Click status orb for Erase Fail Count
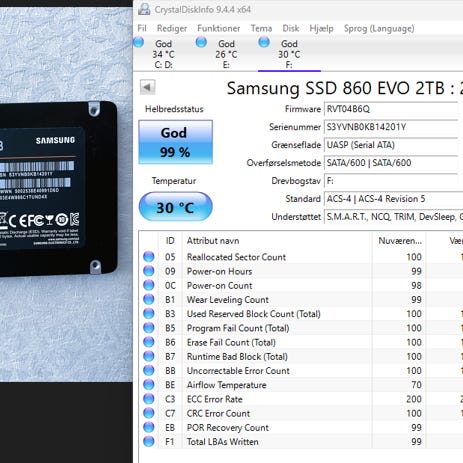 (x=149, y=342)
